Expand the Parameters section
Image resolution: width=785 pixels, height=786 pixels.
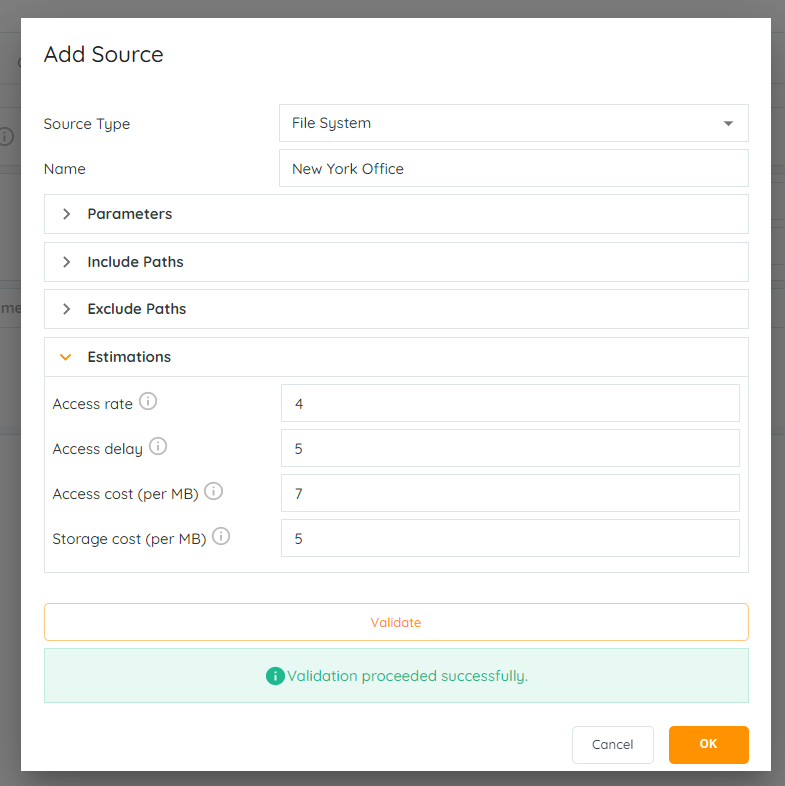(x=396, y=214)
